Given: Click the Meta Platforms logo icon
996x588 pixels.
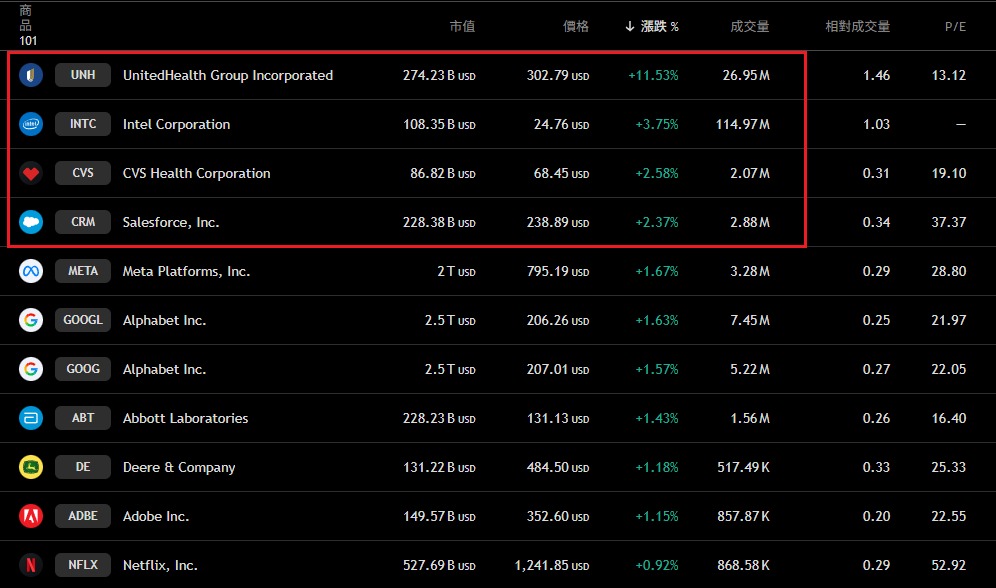Looking at the screenshot, I should pos(31,271).
